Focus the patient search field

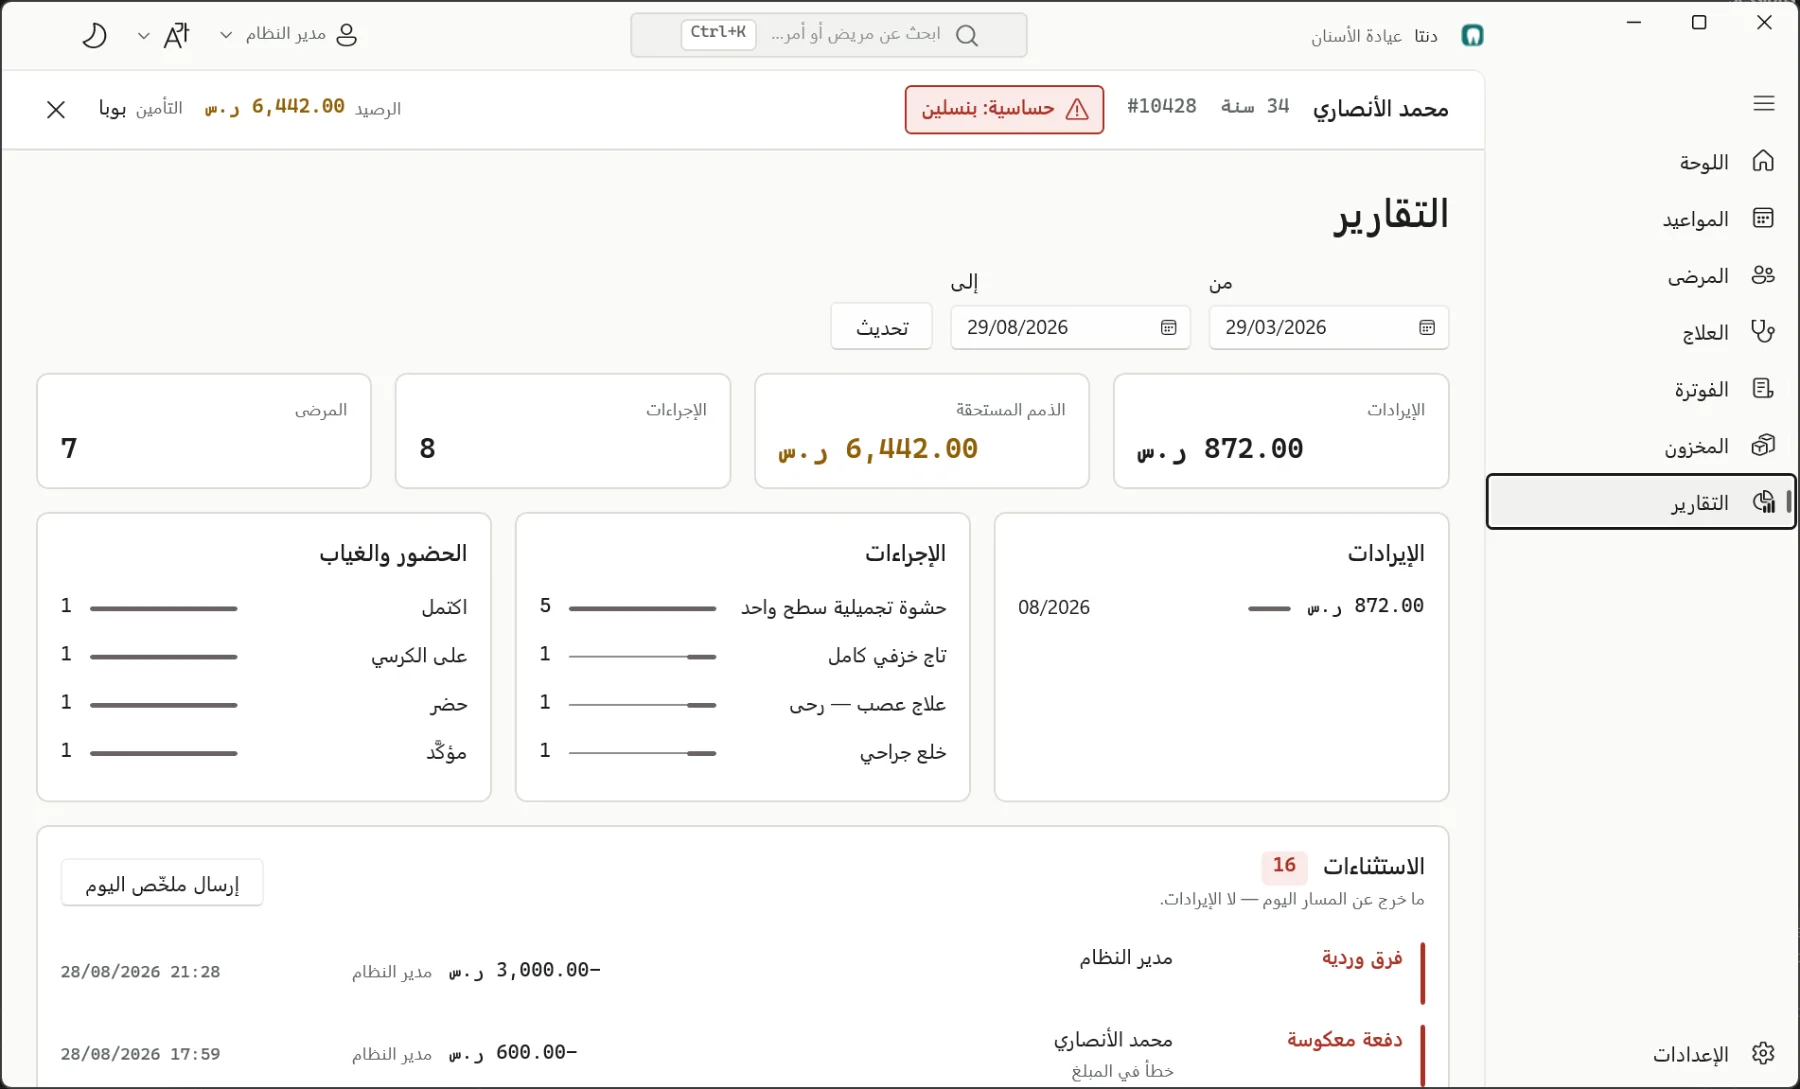[828, 35]
